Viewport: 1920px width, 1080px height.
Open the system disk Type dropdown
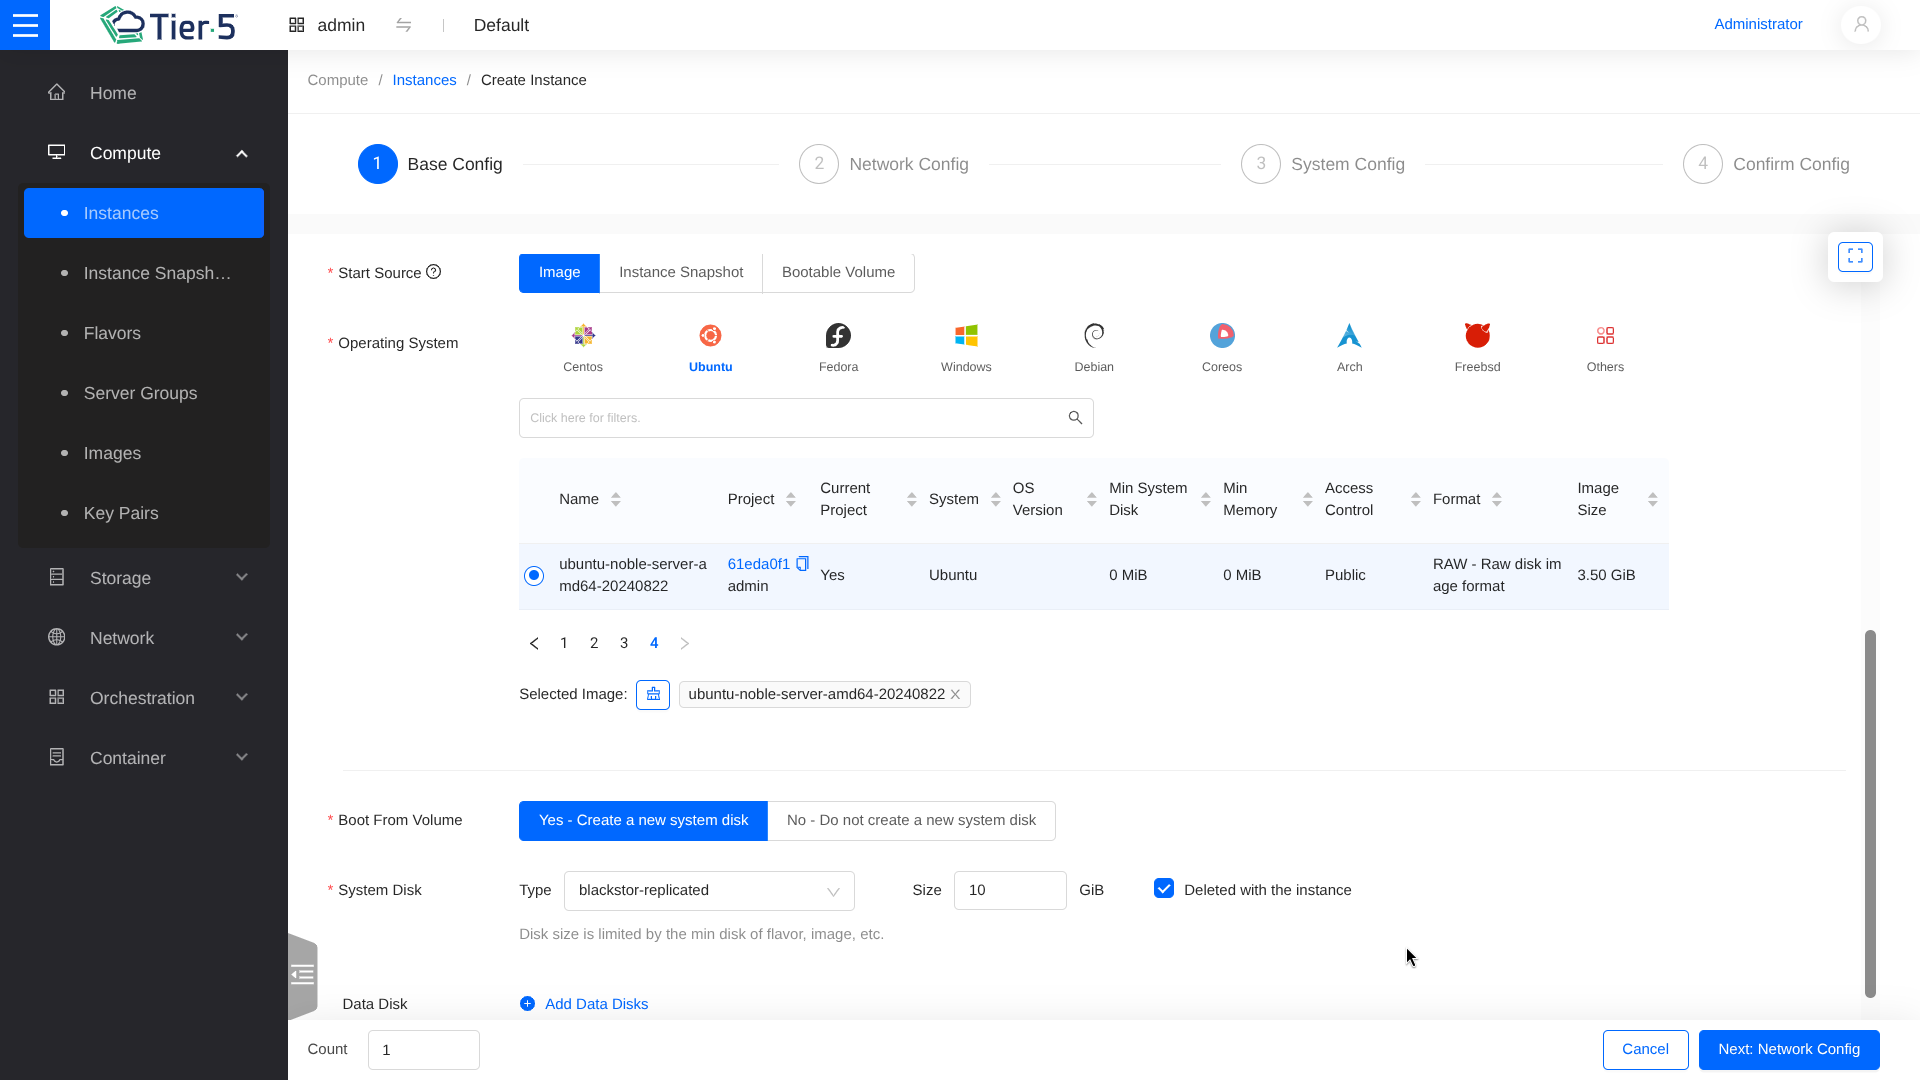click(x=708, y=890)
